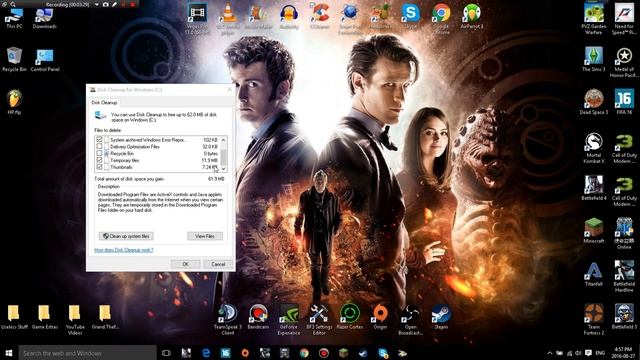Select Razer Cortex desktop shortcut
This screenshot has width=640, height=360.
tap(350, 317)
